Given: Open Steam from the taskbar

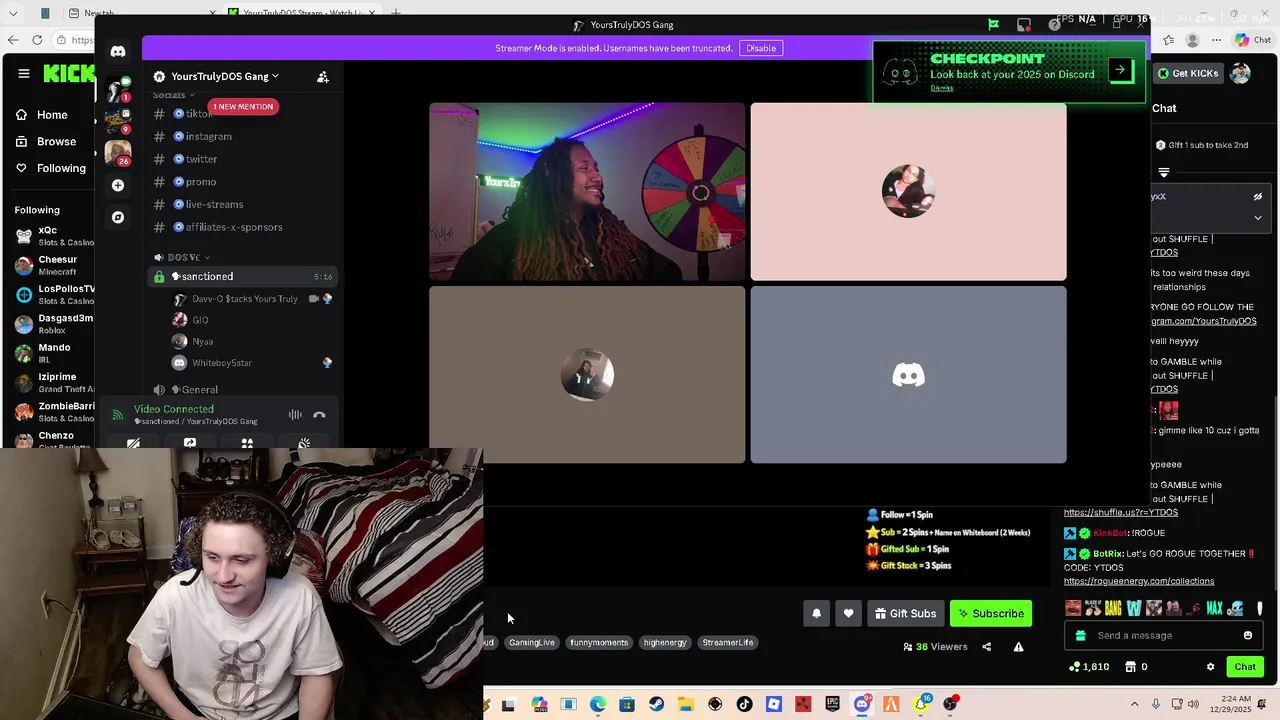Looking at the screenshot, I should (656, 704).
